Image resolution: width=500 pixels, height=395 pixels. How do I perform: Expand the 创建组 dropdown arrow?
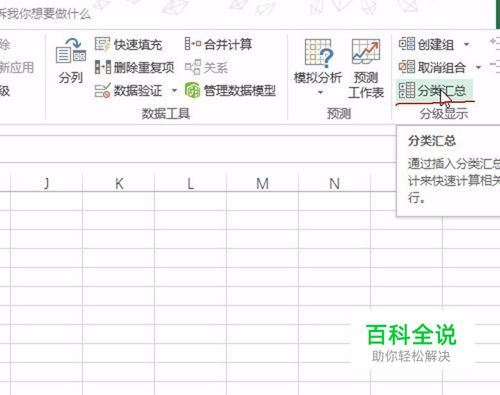pos(467,44)
